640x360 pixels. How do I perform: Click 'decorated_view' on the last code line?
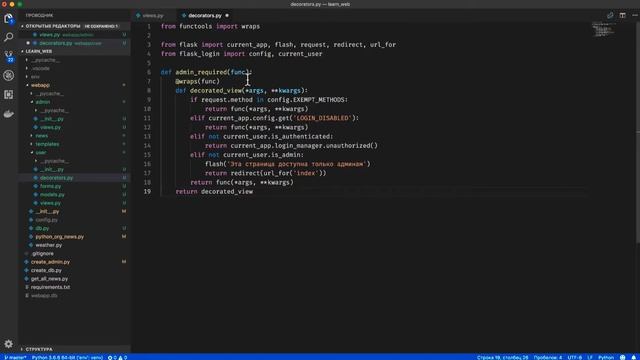[227, 191]
